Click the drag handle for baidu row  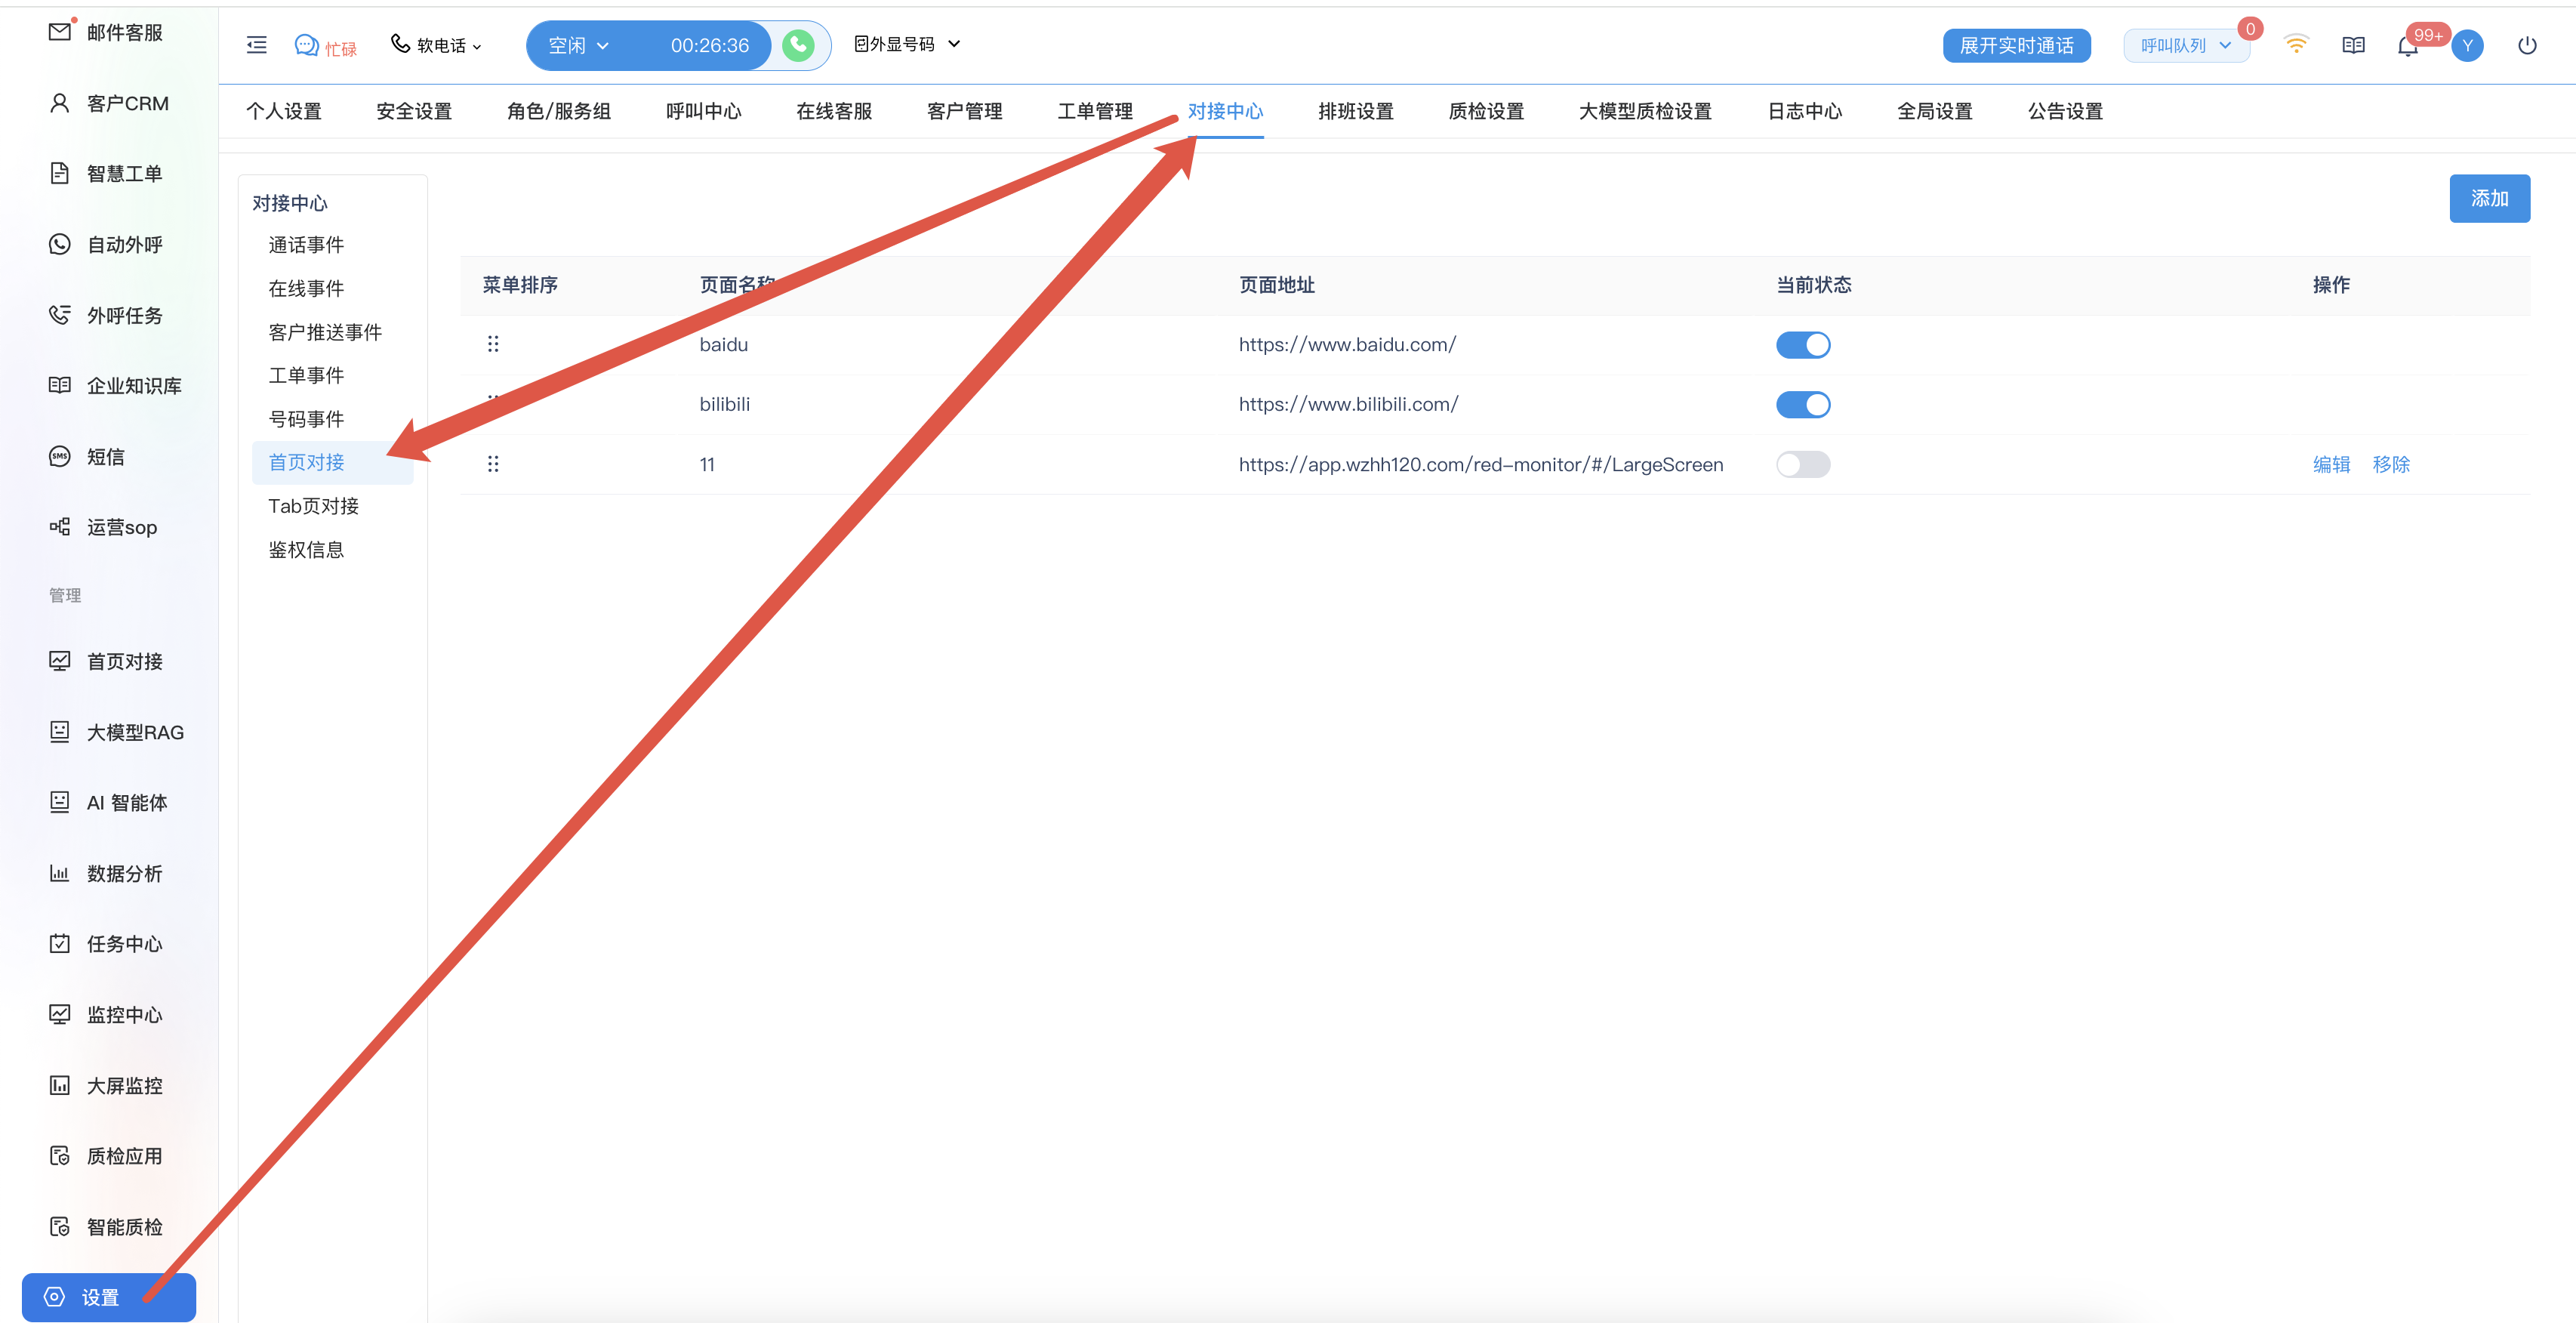coord(493,344)
